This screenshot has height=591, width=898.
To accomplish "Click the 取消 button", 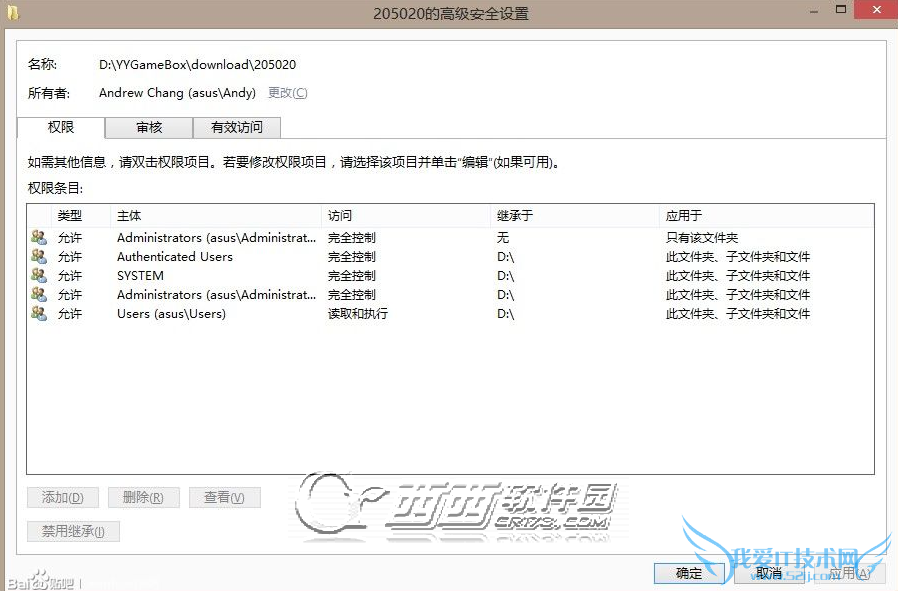I will click(x=769, y=573).
